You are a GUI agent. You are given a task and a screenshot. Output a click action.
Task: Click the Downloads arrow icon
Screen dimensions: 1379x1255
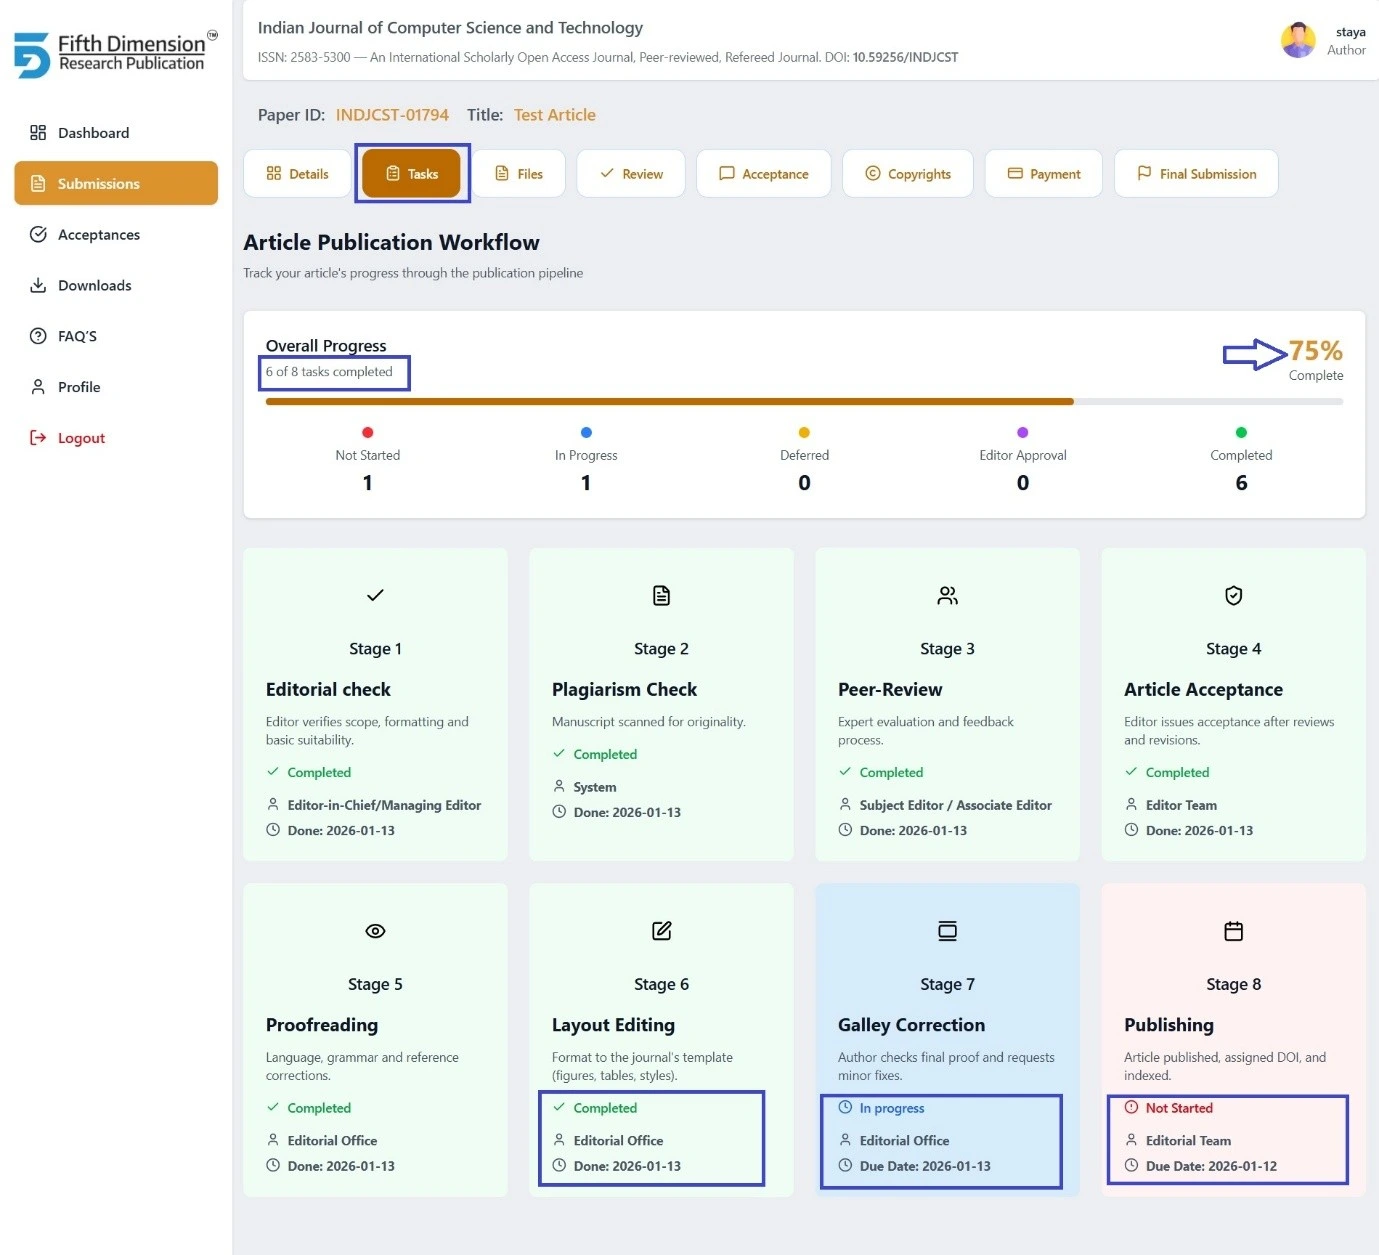pos(38,285)
